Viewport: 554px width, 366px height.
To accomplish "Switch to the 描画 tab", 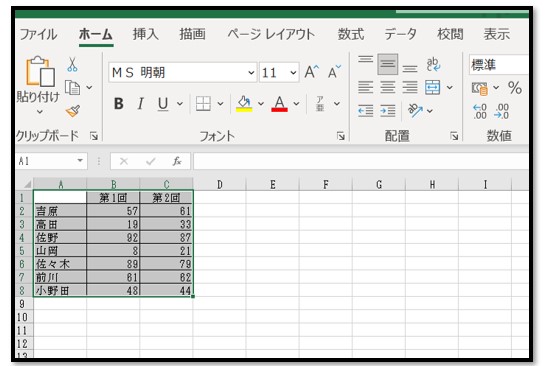I will (192, 34).
